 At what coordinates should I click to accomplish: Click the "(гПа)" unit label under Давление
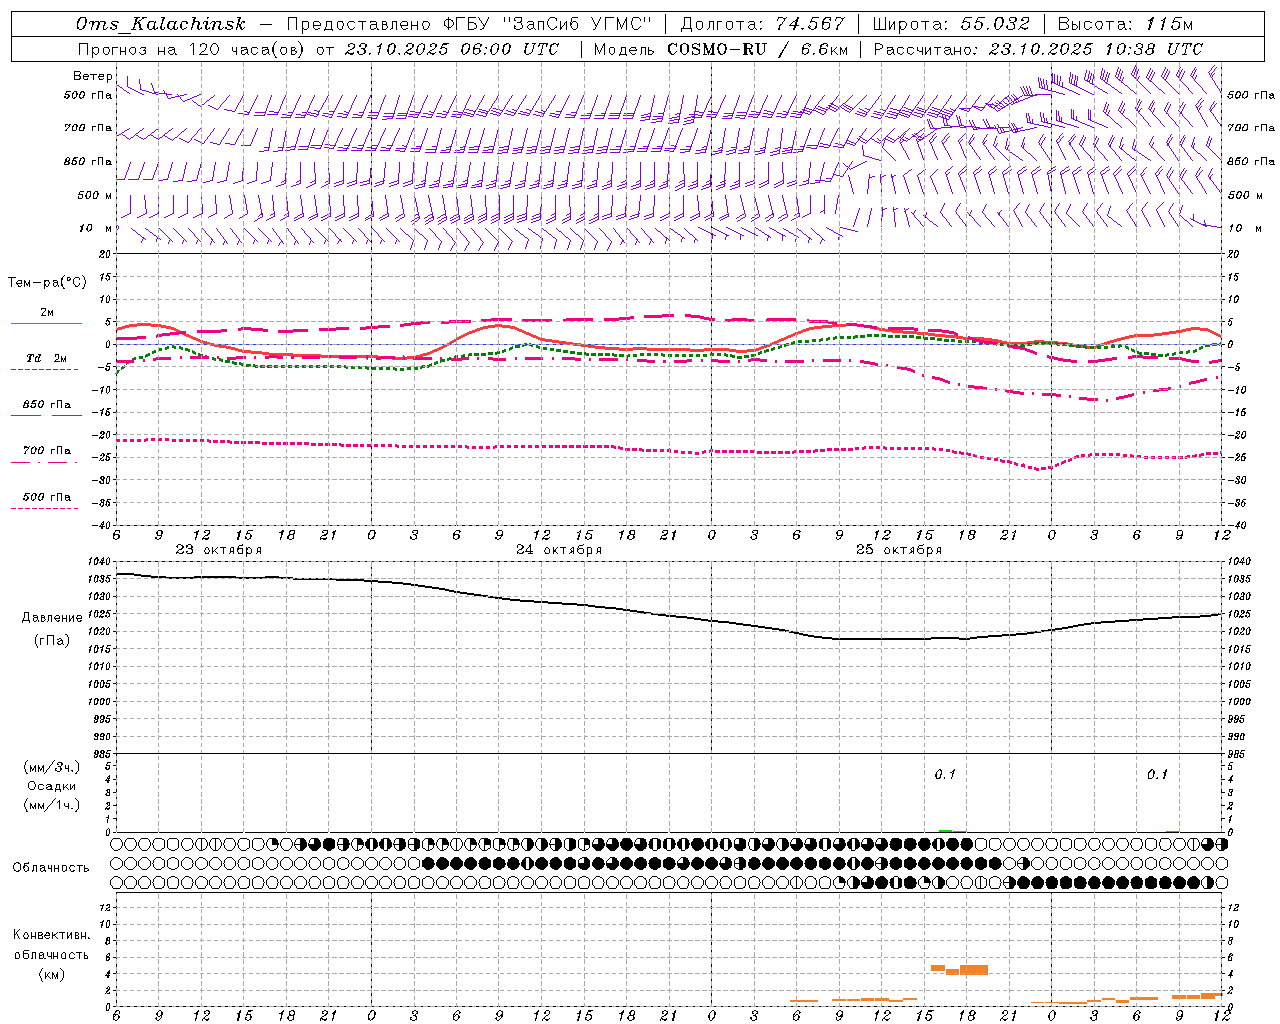coord(52,641)
